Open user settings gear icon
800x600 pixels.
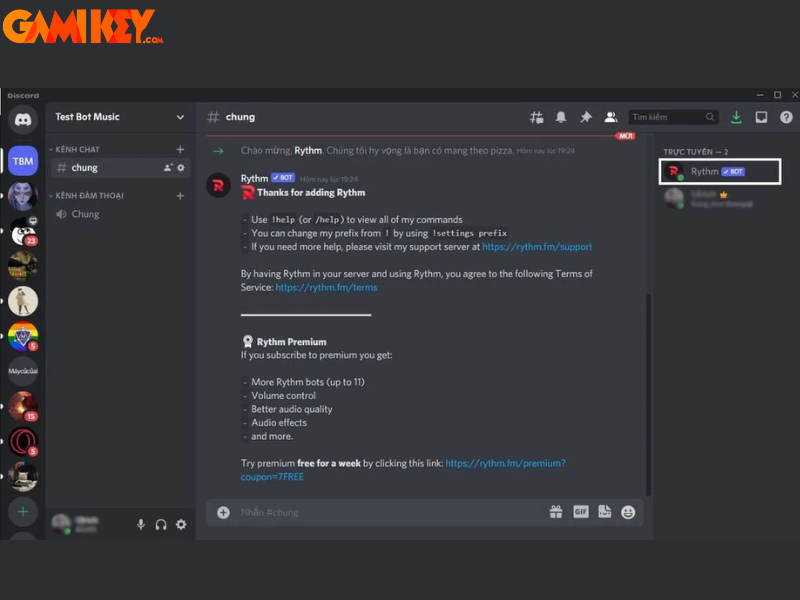click(181, 524)
